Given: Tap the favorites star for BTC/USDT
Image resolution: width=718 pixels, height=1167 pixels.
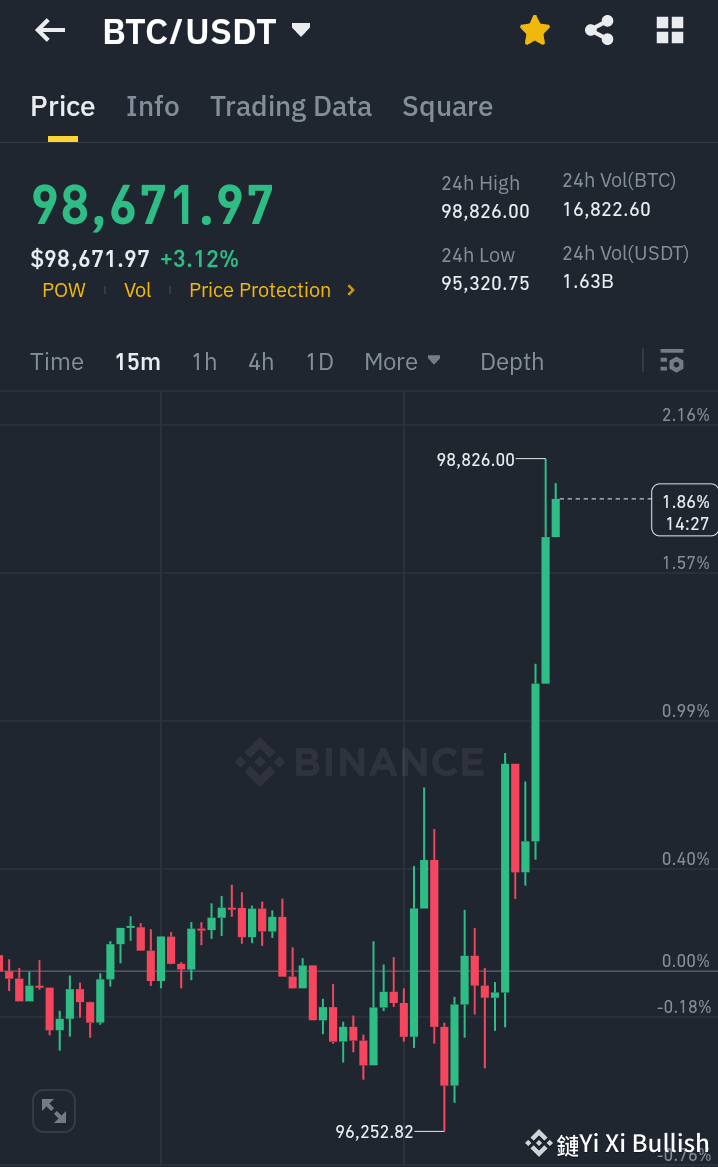Looking at the screenshot, I should (534, 30).
